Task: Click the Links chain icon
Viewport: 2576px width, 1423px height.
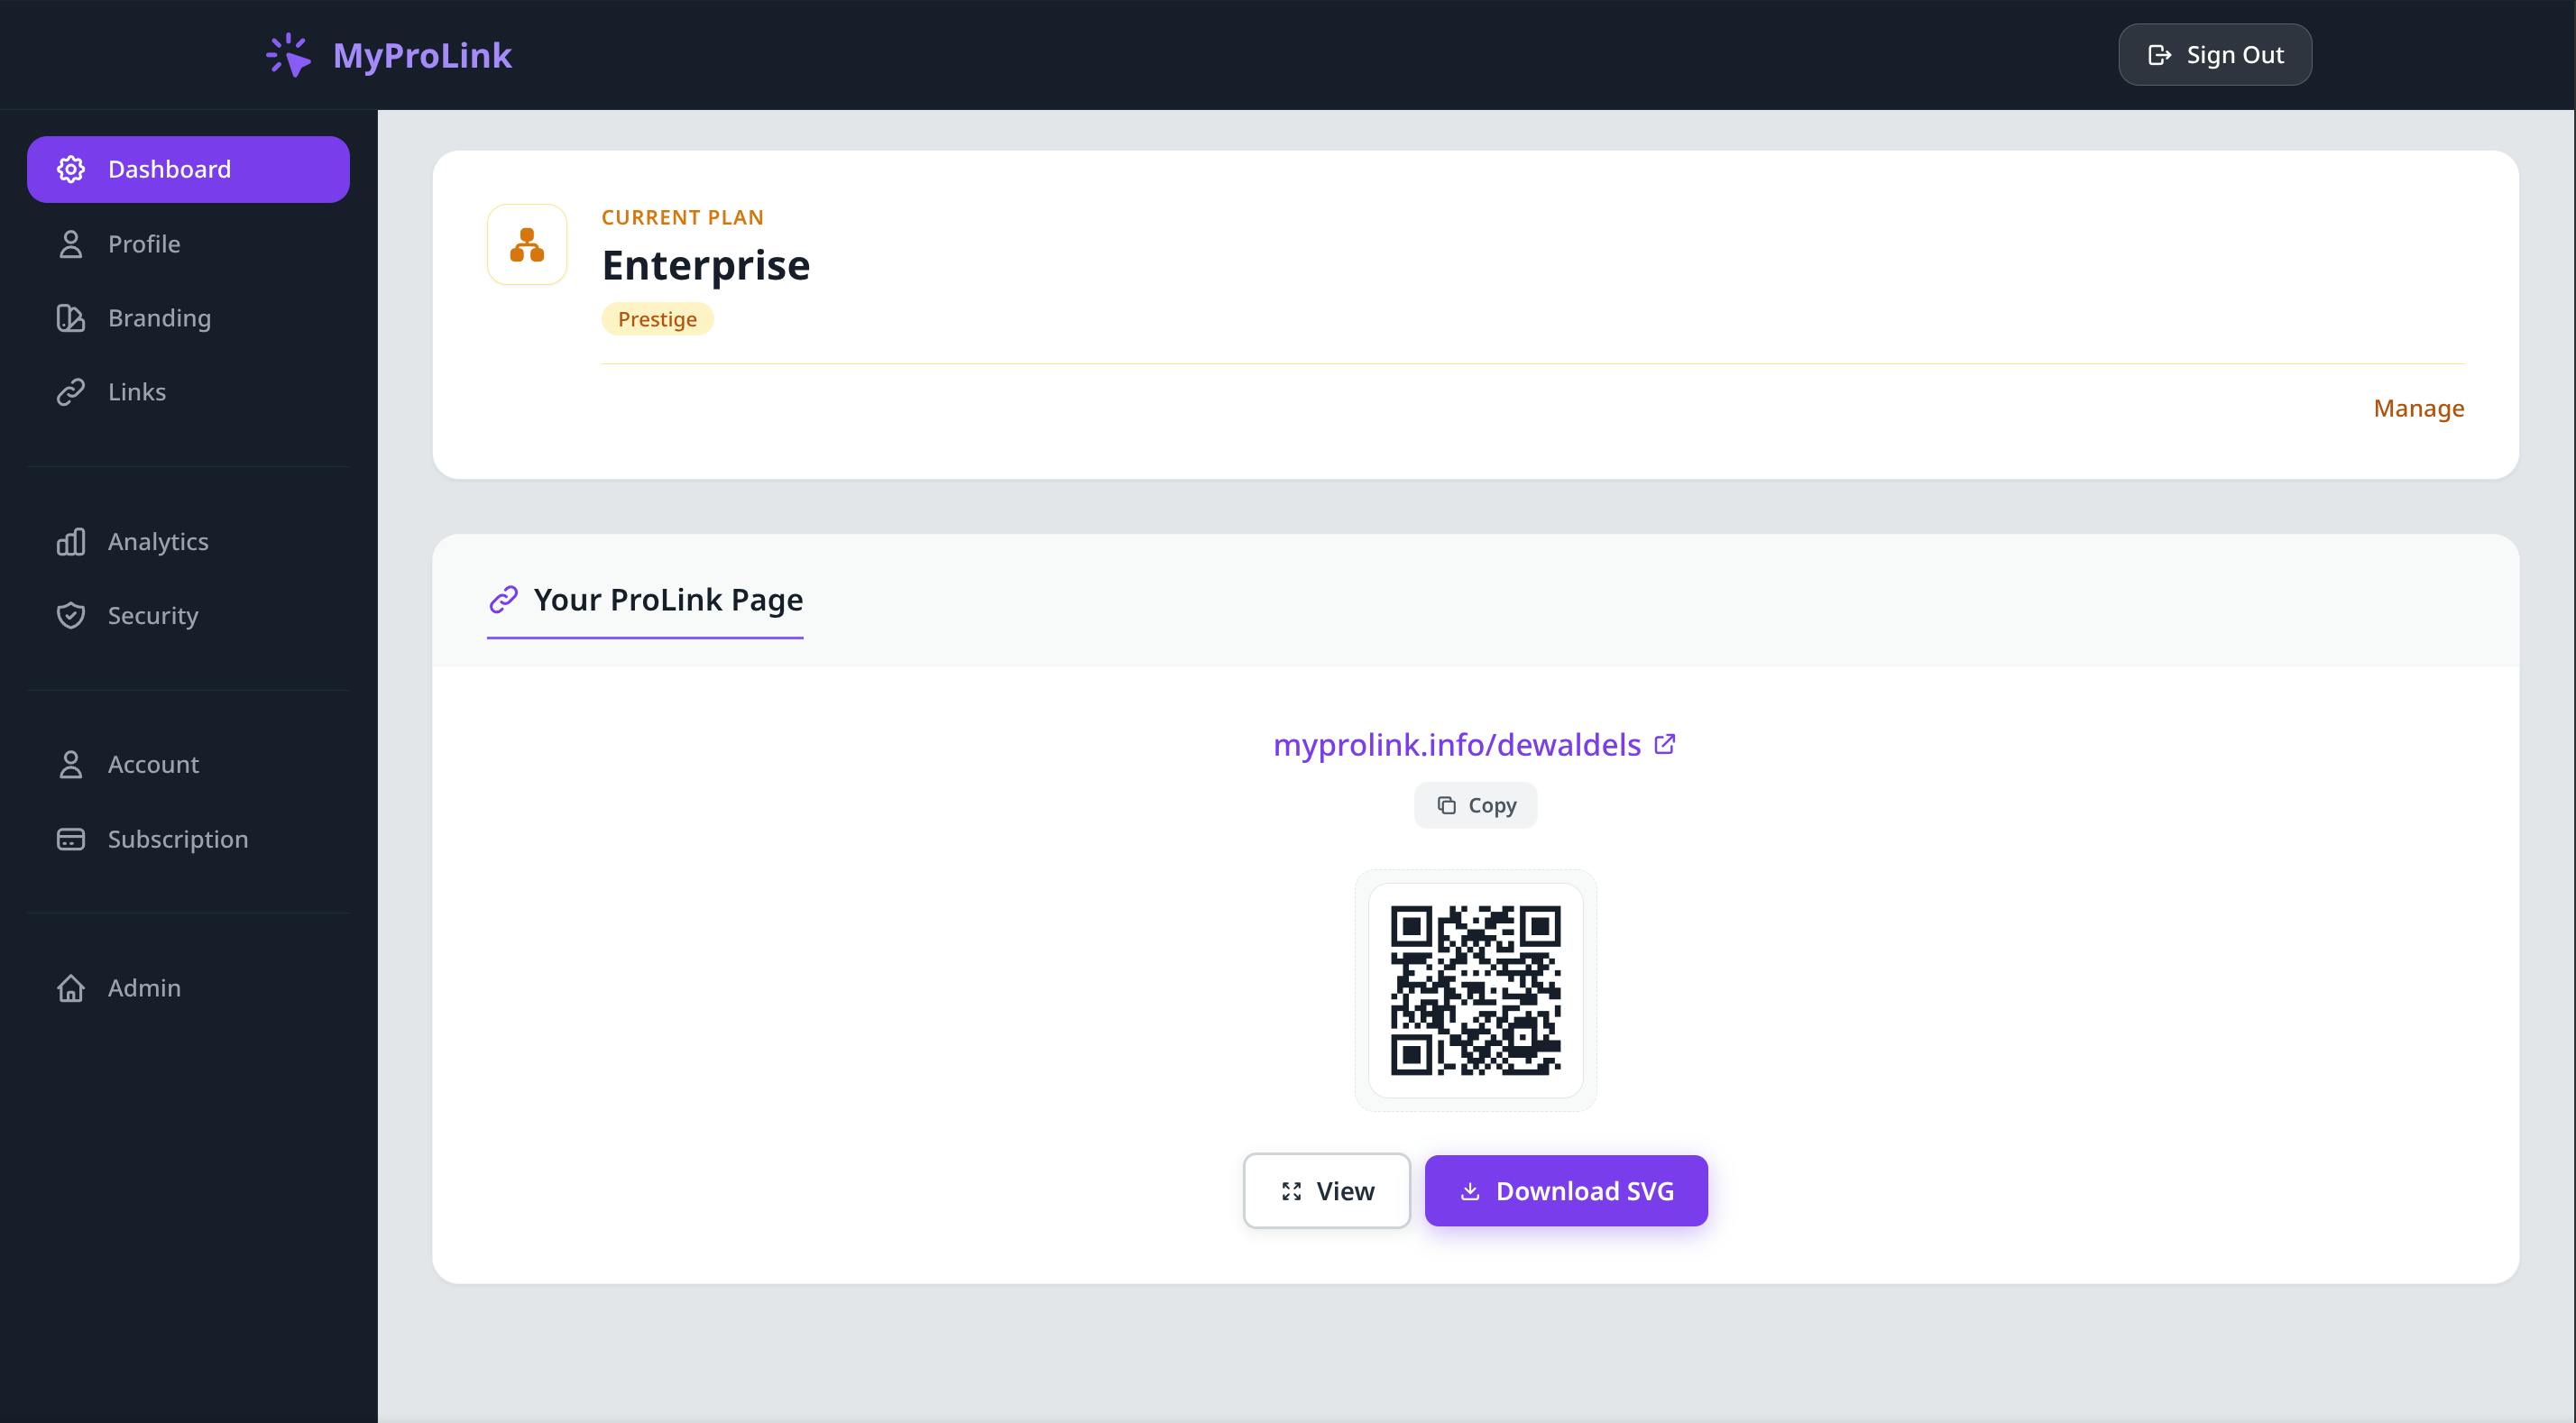Action: pyautogui.click(x=70, y=392)
